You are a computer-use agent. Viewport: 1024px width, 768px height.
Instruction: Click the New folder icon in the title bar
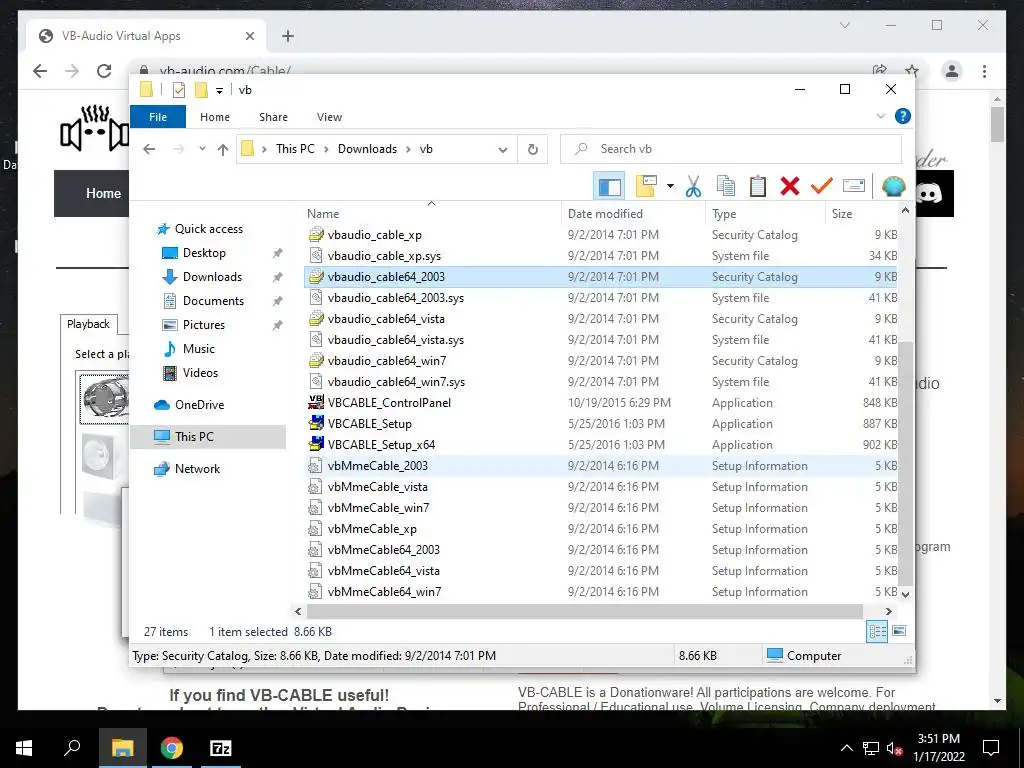[201, 90]
